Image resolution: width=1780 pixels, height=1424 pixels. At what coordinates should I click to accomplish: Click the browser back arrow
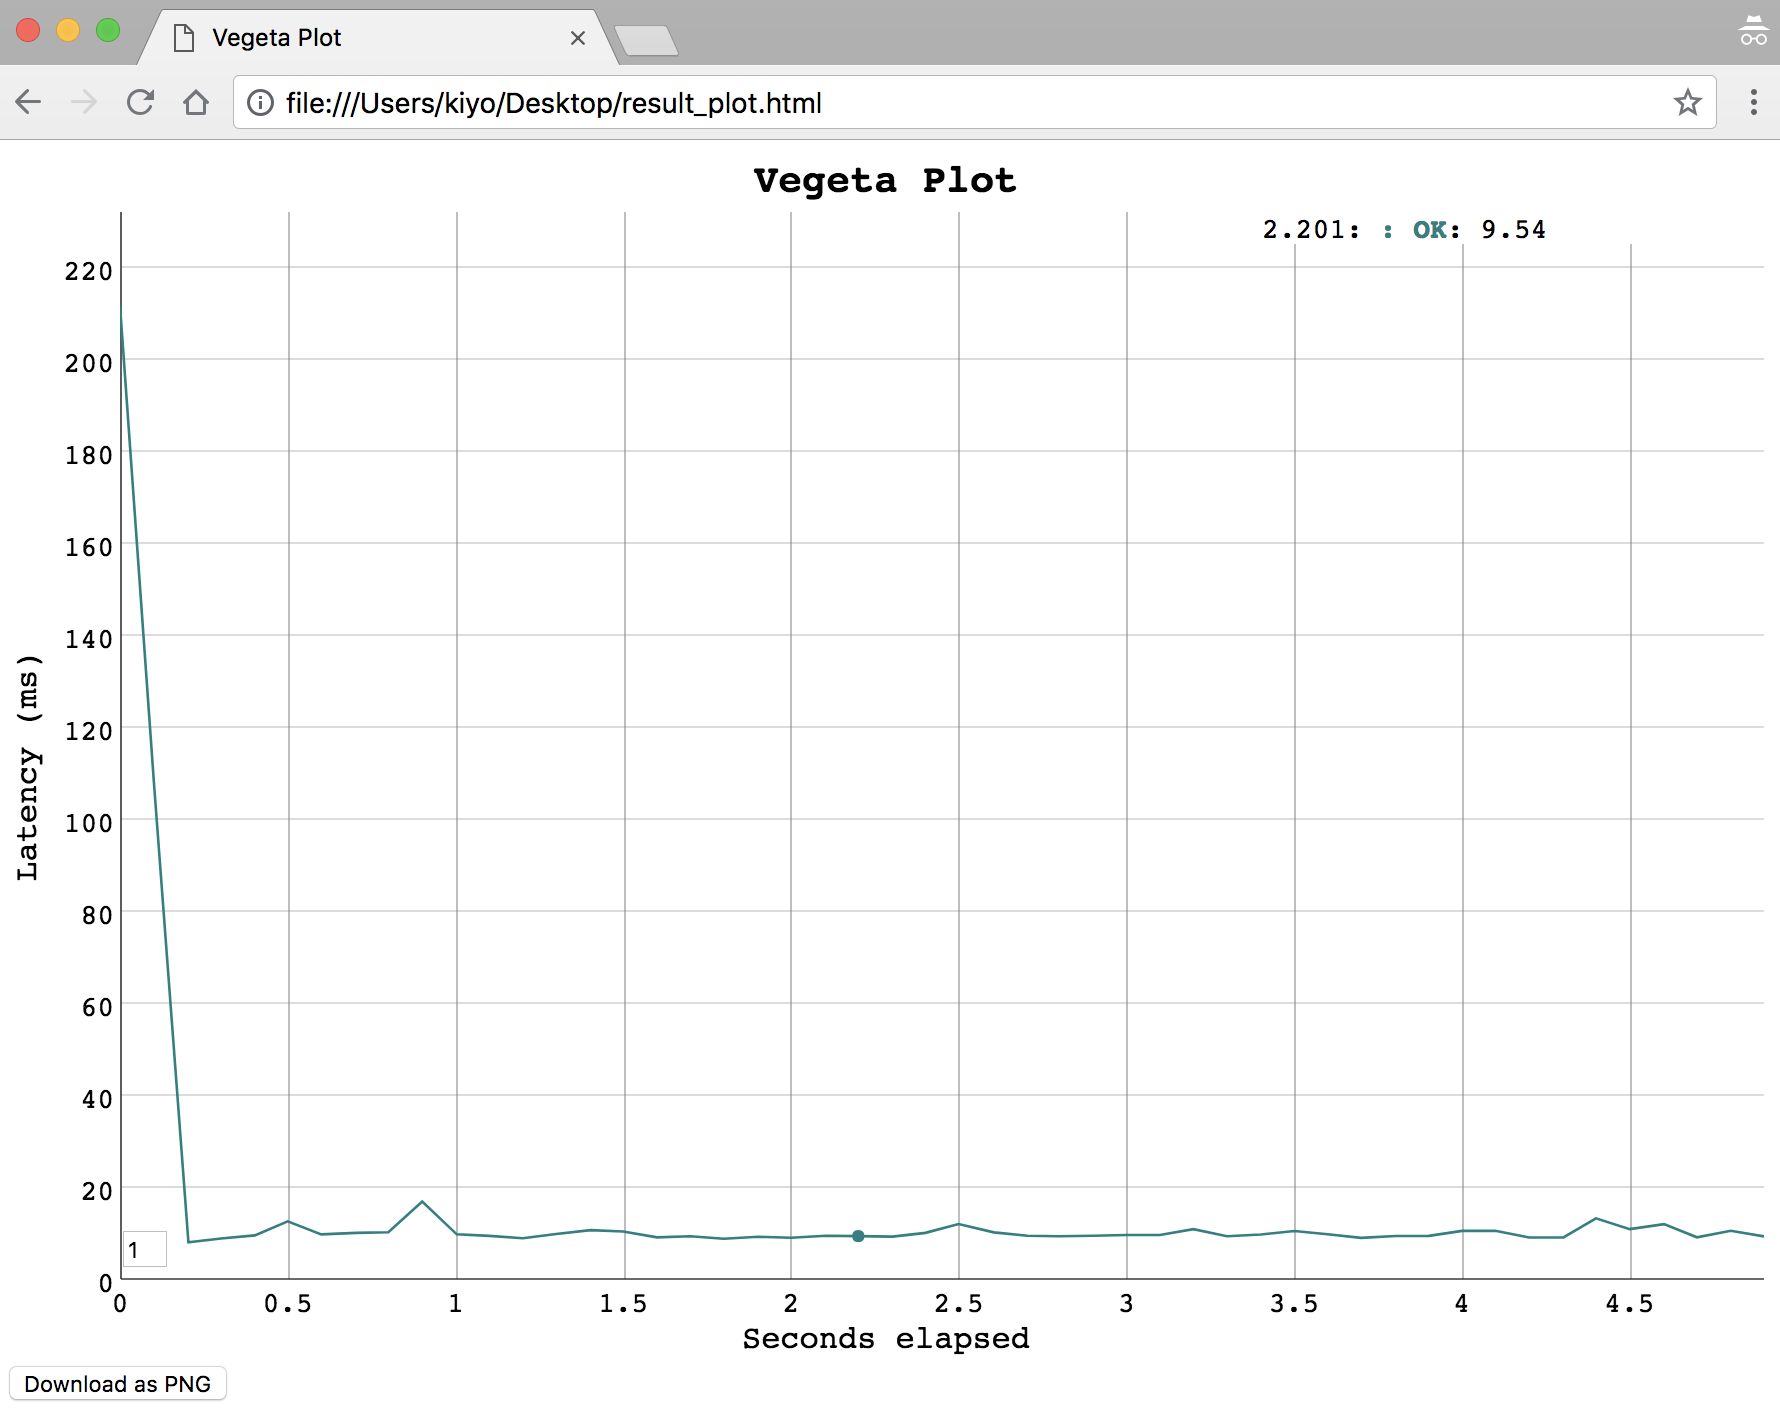[28, 102]
